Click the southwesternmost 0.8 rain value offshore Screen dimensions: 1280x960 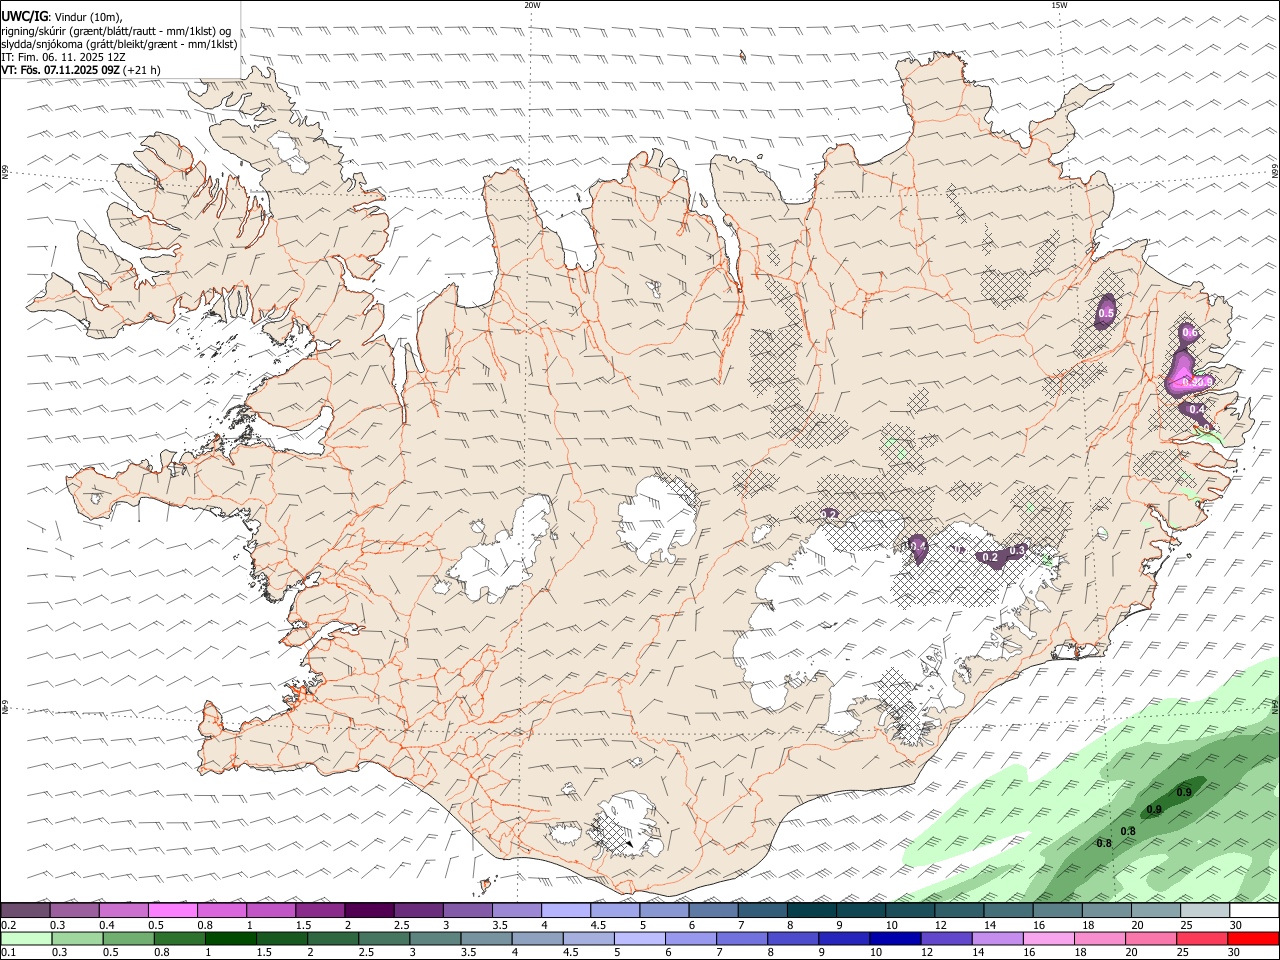[x=1104, y=844]
